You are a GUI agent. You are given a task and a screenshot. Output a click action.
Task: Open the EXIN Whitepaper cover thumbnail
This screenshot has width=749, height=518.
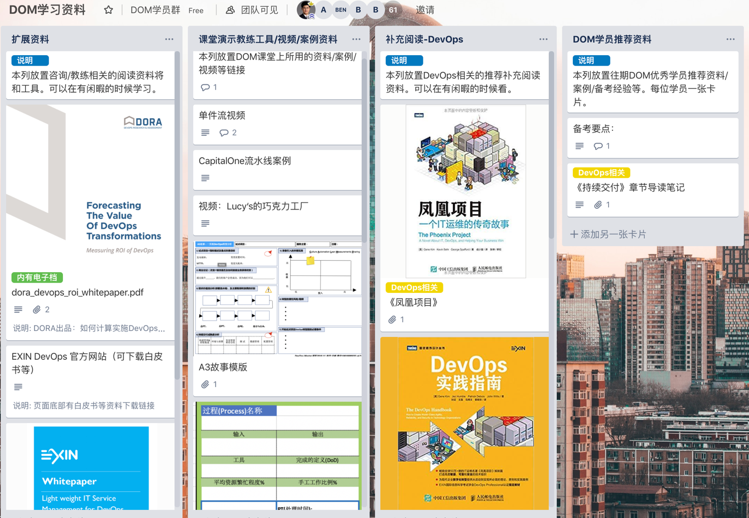point(91,468)
